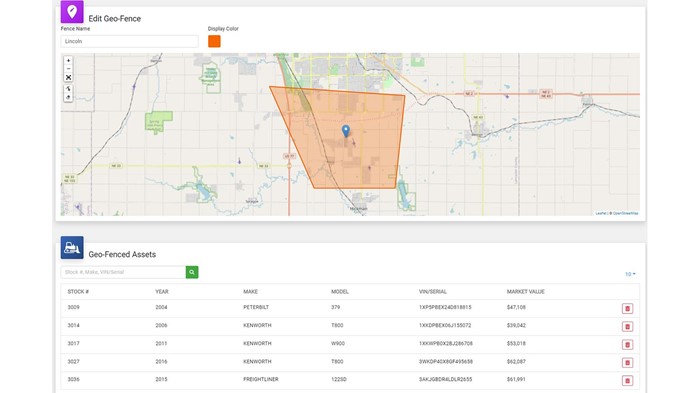Screen dimensions: 700x393
Task: Delete asset 3014 Kenworth T800 row
Action: pyautogui.click(x=627, y=326)
